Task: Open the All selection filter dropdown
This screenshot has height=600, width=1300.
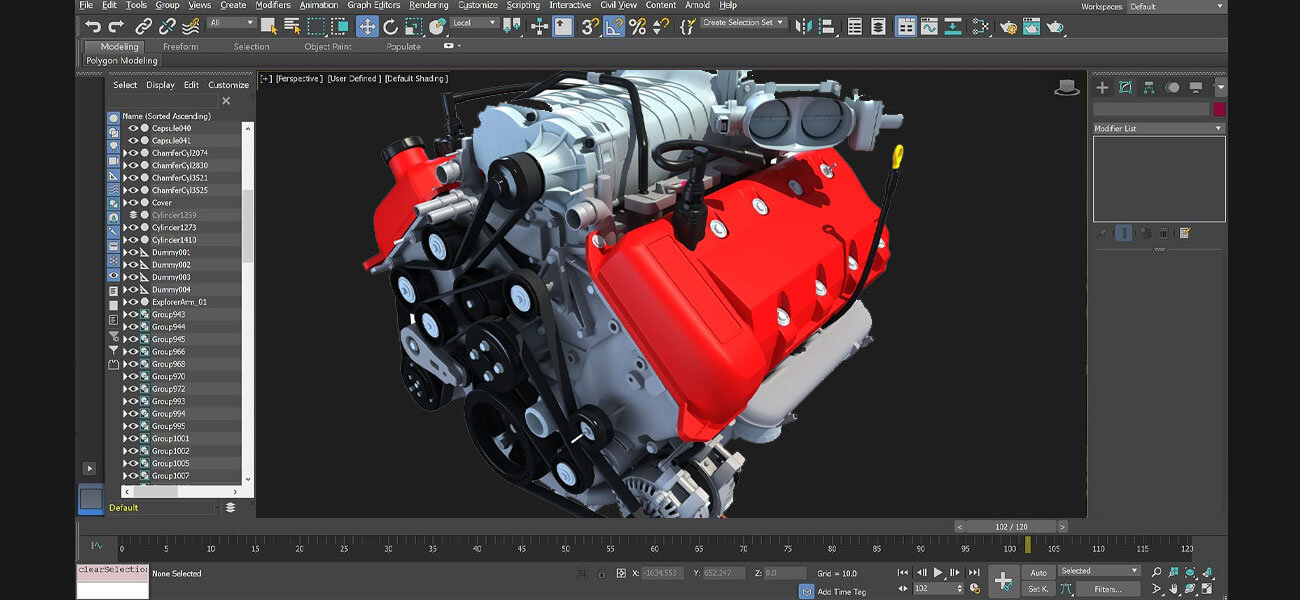Action: (x=230, y=21)
